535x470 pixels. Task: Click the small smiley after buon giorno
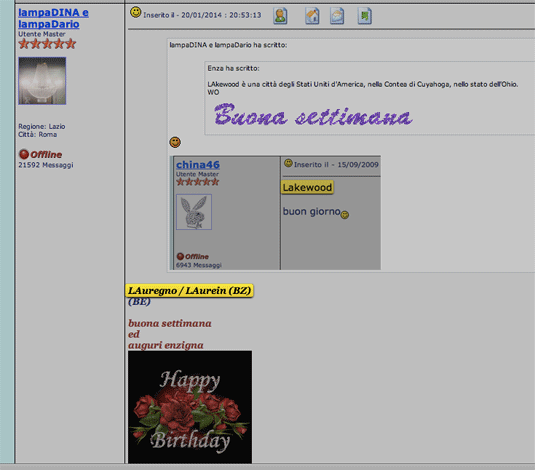(345, 215)
